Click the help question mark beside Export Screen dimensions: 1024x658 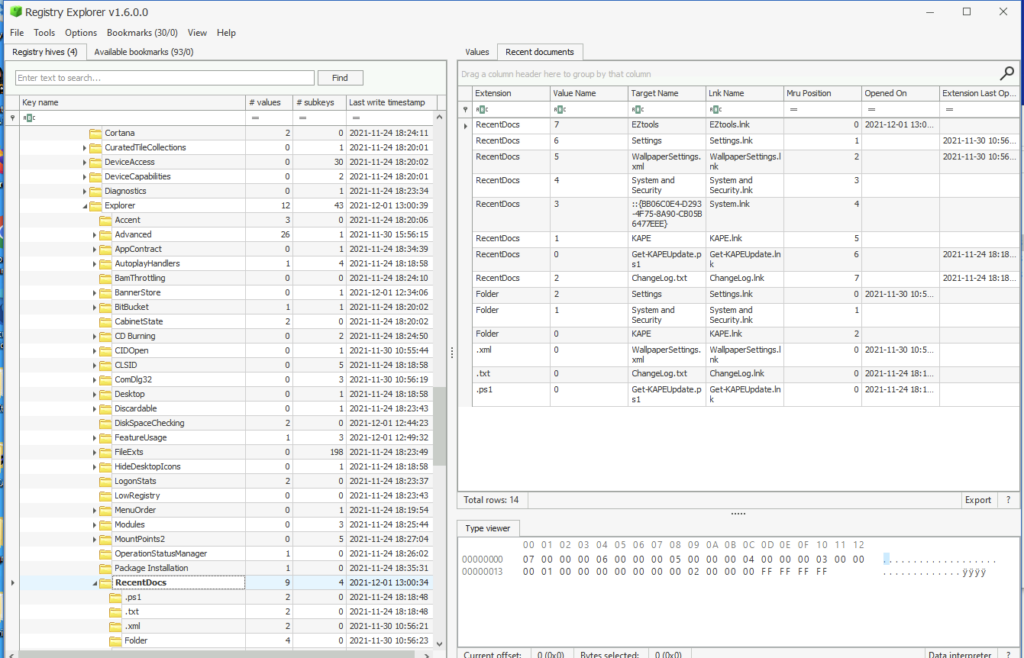tap(1008, 500)
